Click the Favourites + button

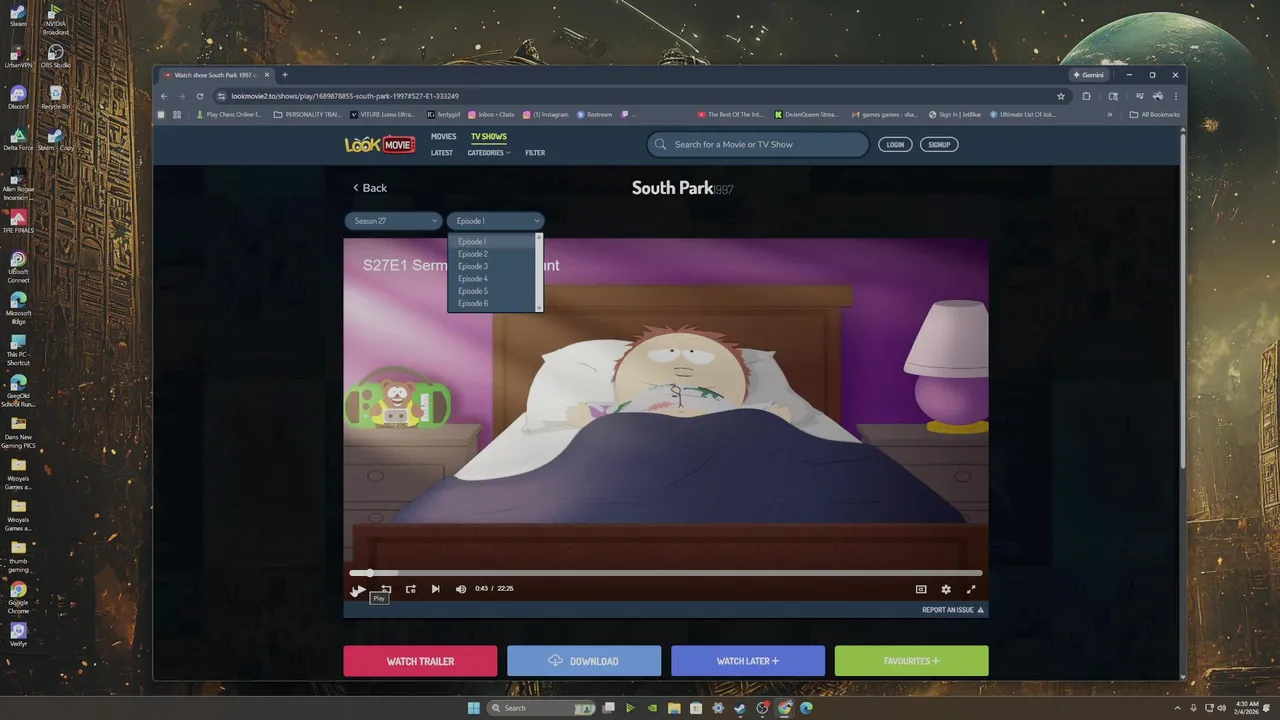coord(912,661)
